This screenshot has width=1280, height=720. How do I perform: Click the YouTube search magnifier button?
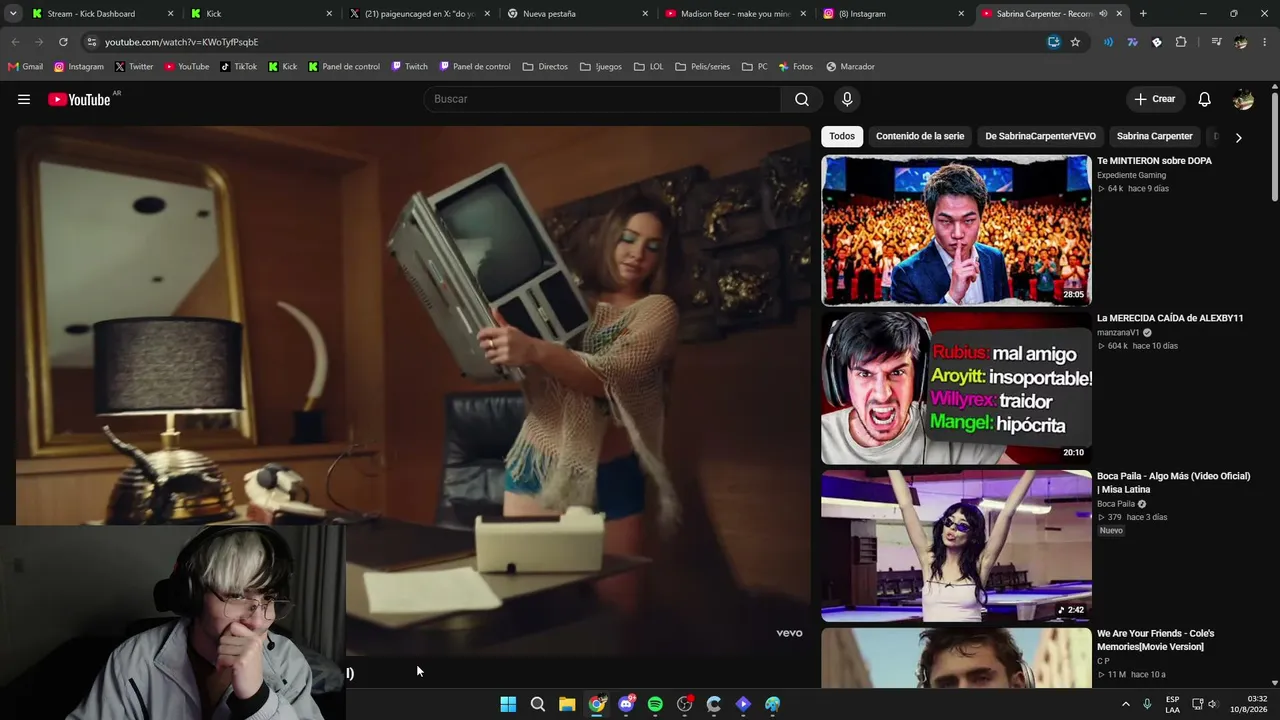(x=802, y=99)
